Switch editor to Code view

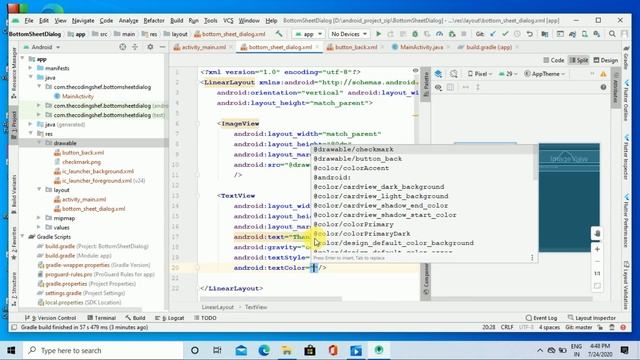pyautogui.click(x=554, y=60)
